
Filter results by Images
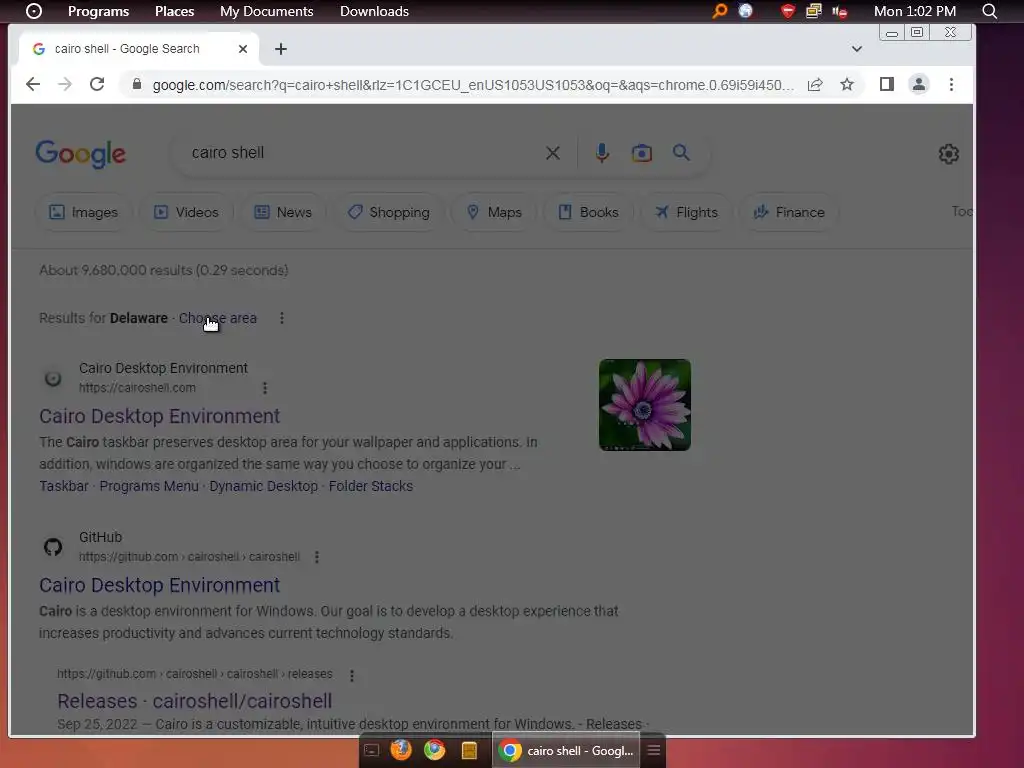pos(84,212)
